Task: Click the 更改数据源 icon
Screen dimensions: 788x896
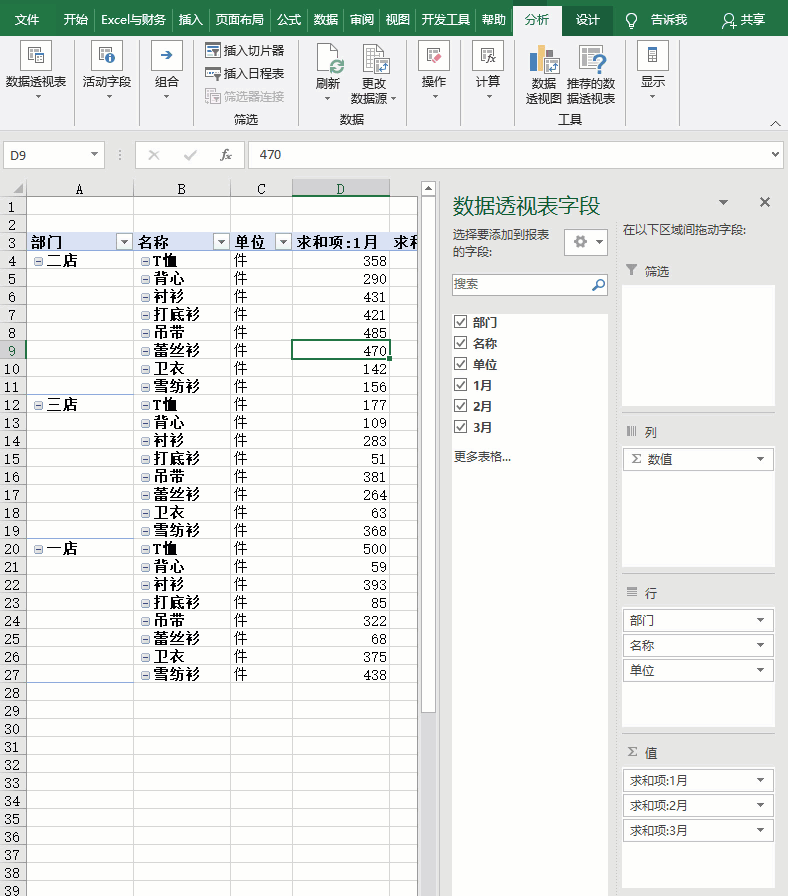Action: [375, 58]
